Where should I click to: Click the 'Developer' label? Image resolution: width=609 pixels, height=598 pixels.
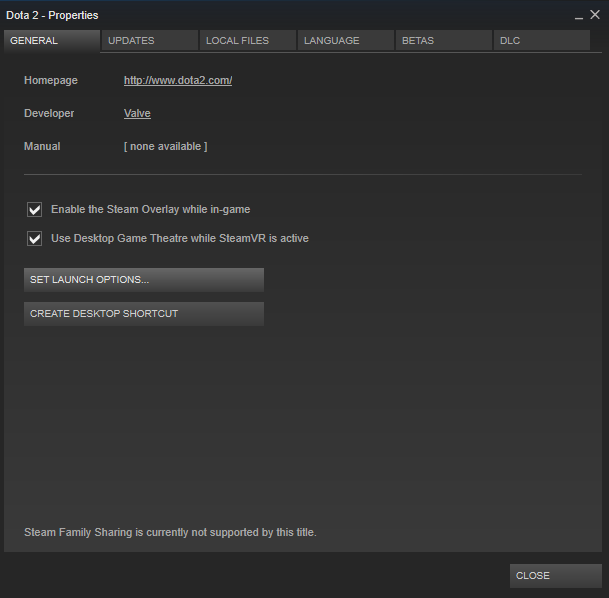[x=49, y=113]
